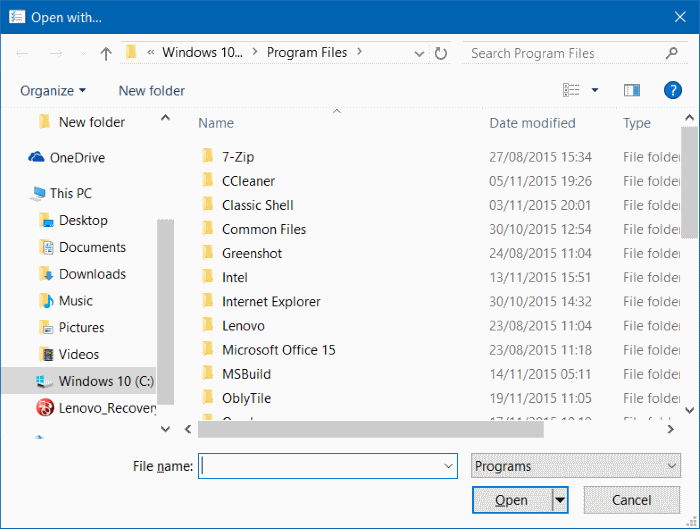The height and width of the screenshot is (529, 700).
Task: Open the address bar history dropdown
Action: pos(419,54)
